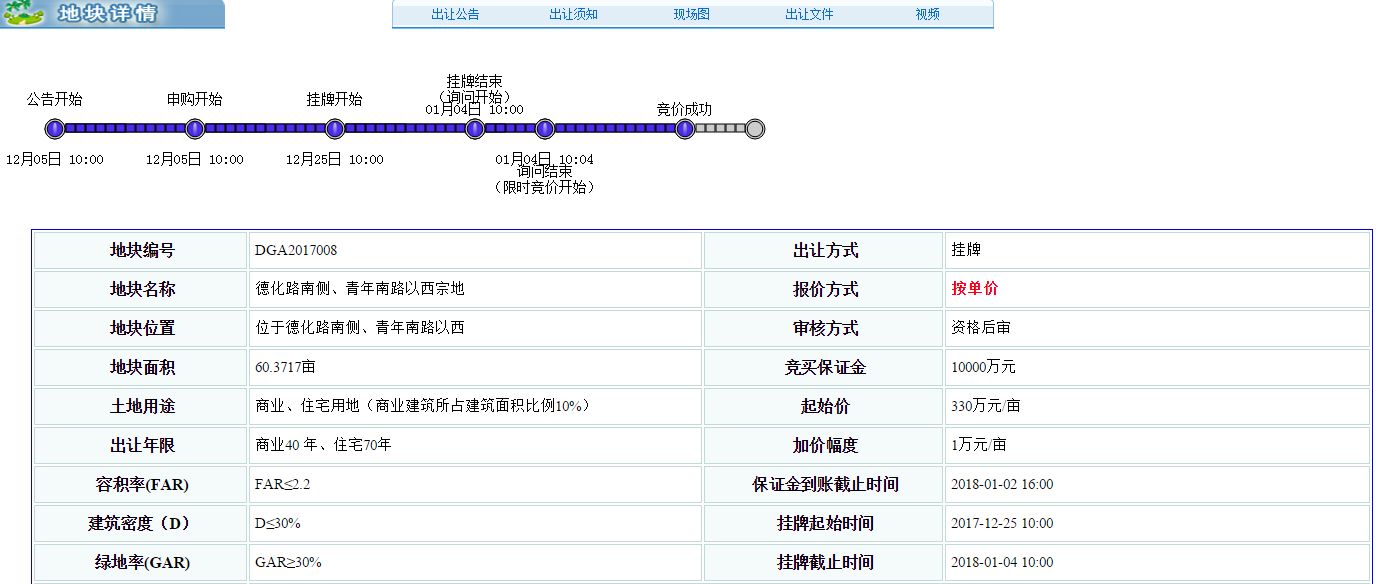1377x584 pixels.
Task: Click the 60.3717亩 area value
Action: pyautogui.click(x=290, y=367)
